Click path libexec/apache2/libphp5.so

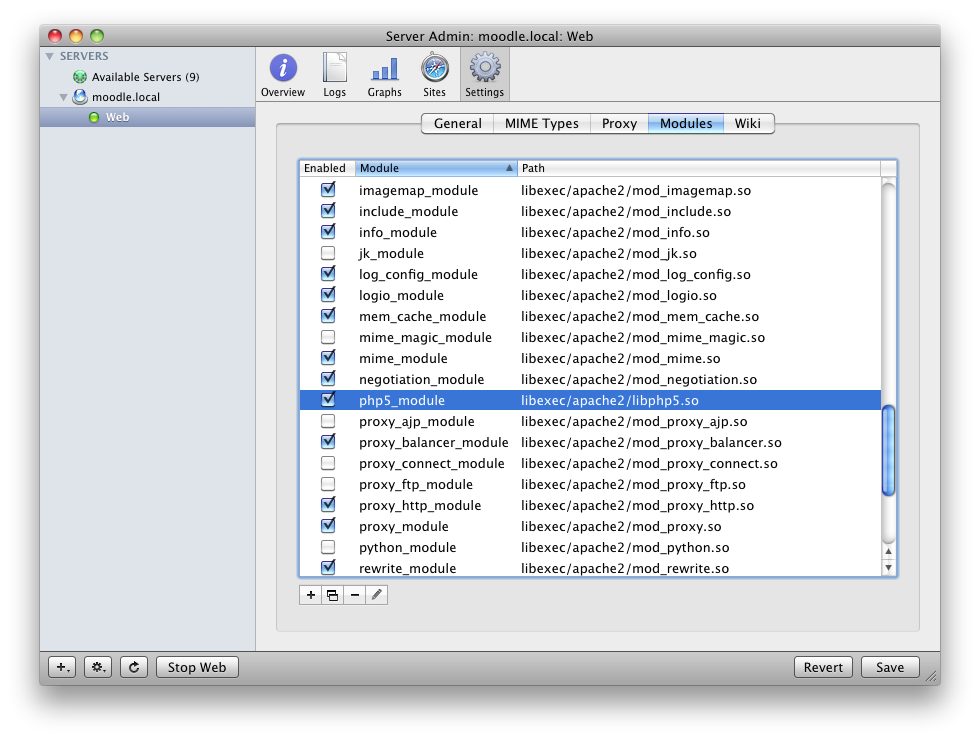[610, 400]
